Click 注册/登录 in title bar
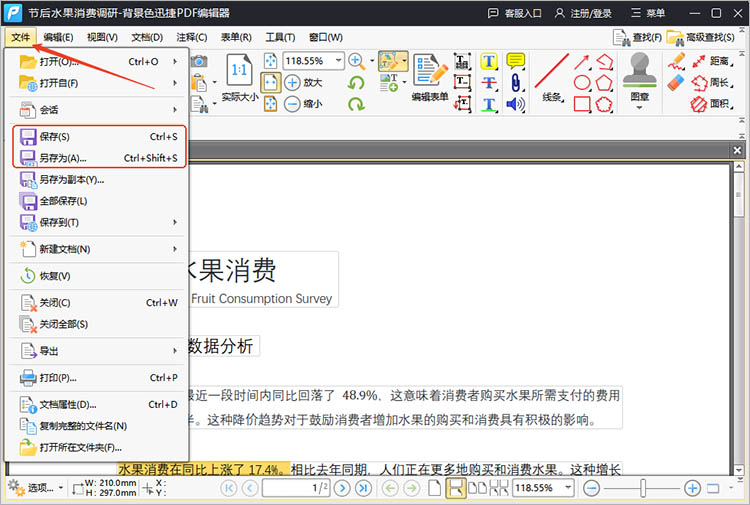750x505 pixels. 584,13
